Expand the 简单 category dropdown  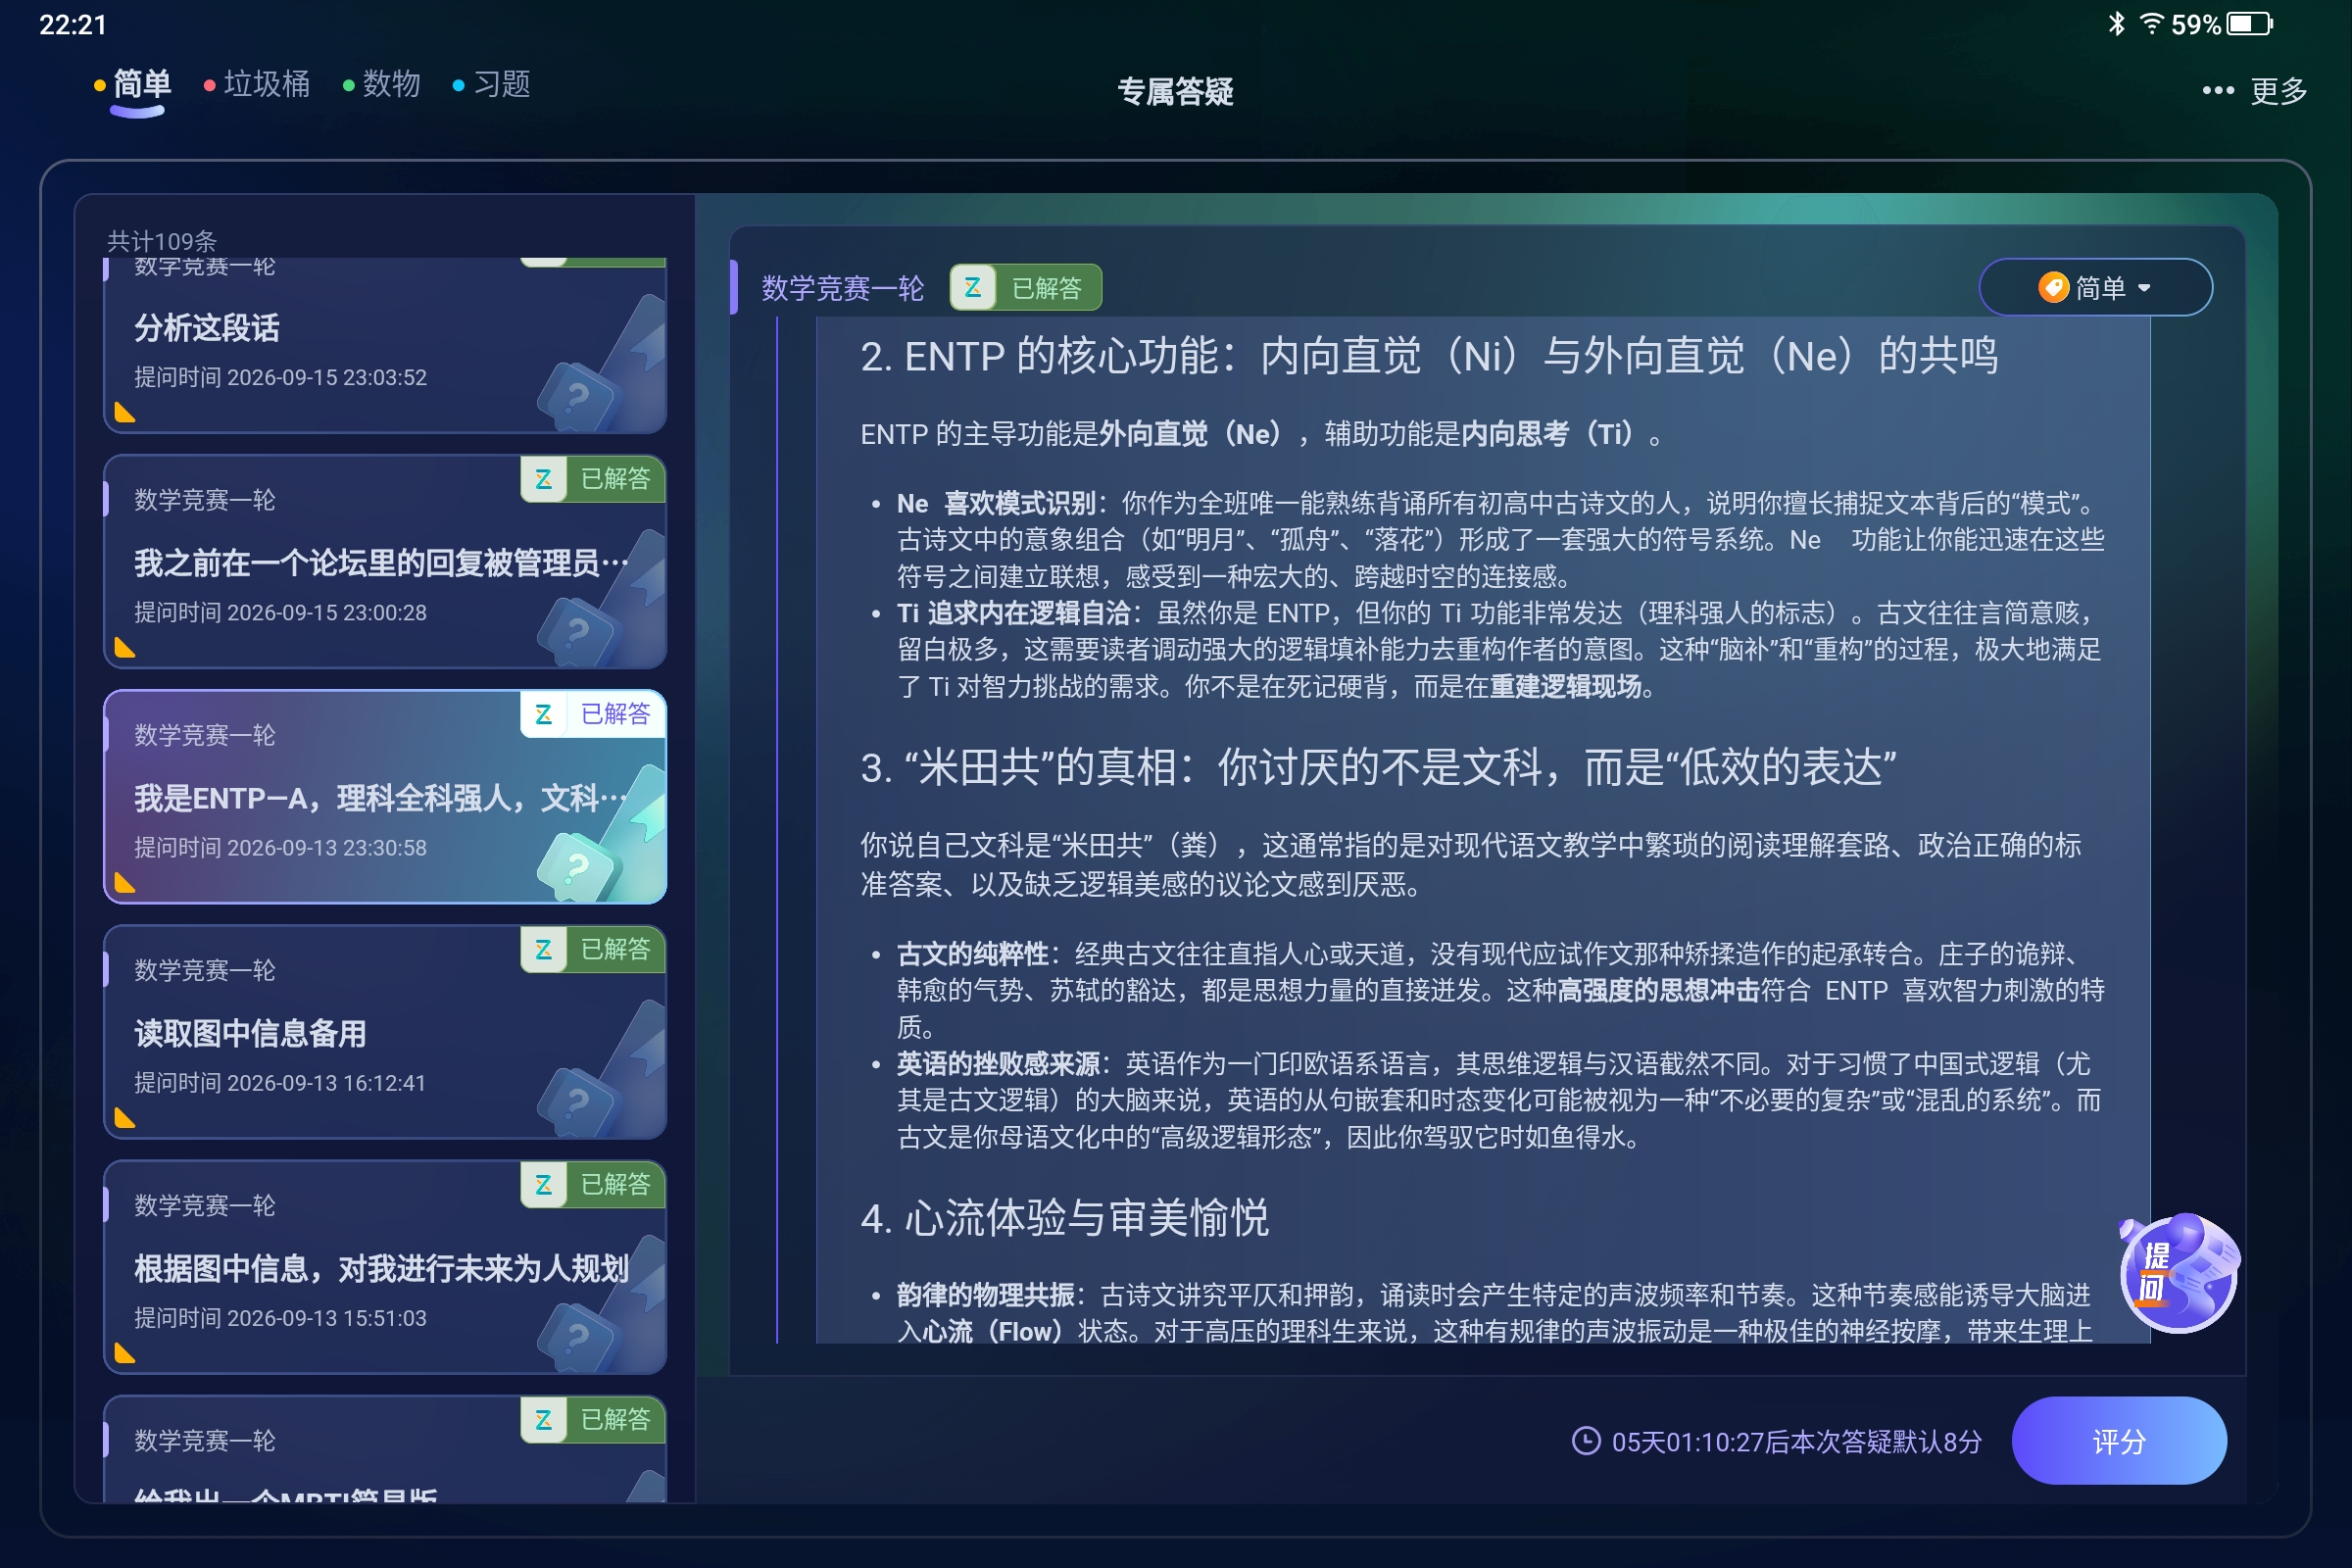point(2095,288)
